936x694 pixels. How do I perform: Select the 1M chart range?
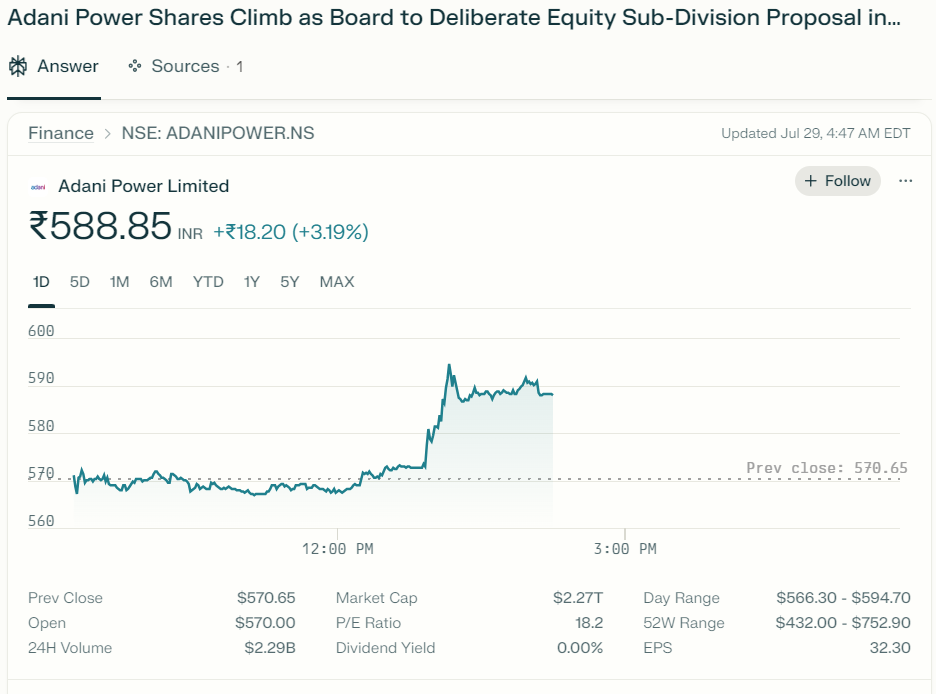(119, 282)
